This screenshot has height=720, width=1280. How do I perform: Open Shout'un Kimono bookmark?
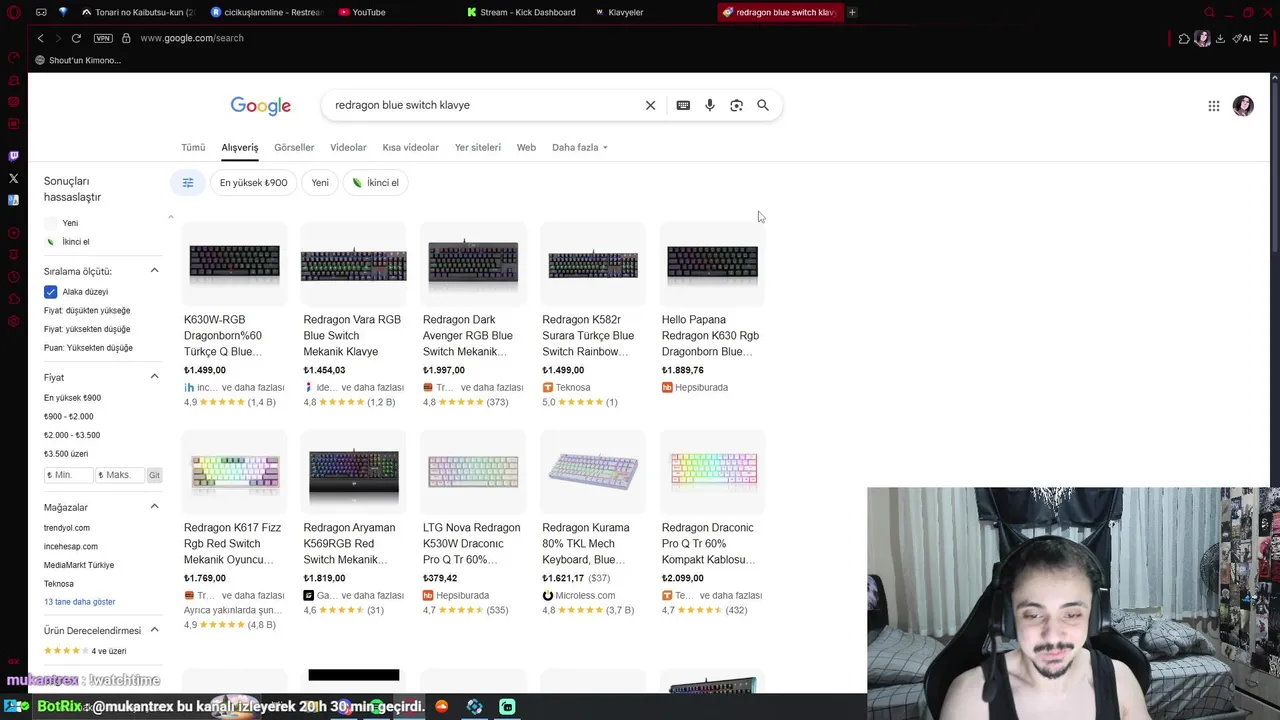pyautogui.click(x=78, y=60)
